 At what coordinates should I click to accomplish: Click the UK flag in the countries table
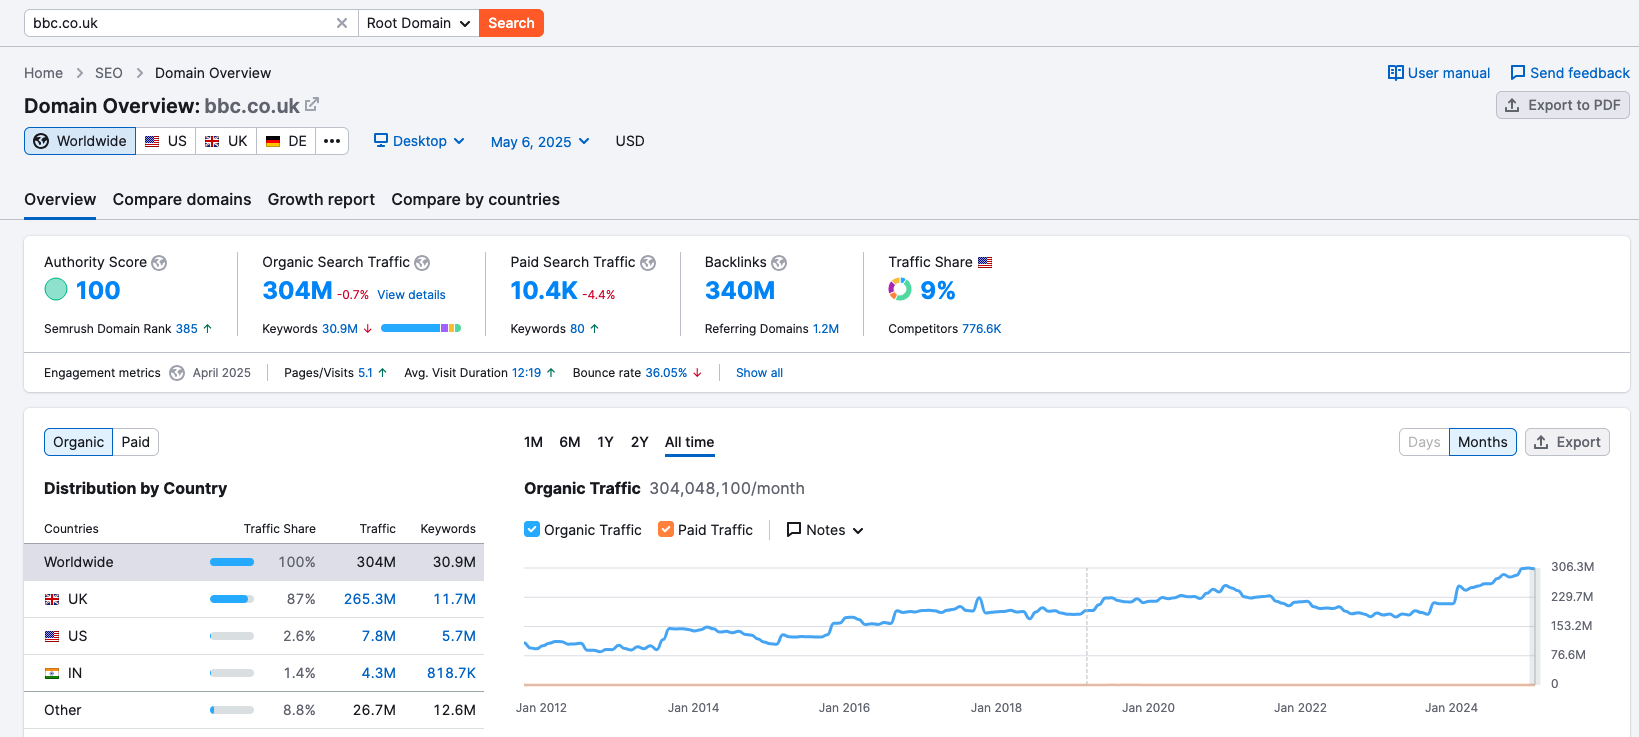tap(52, 599)
